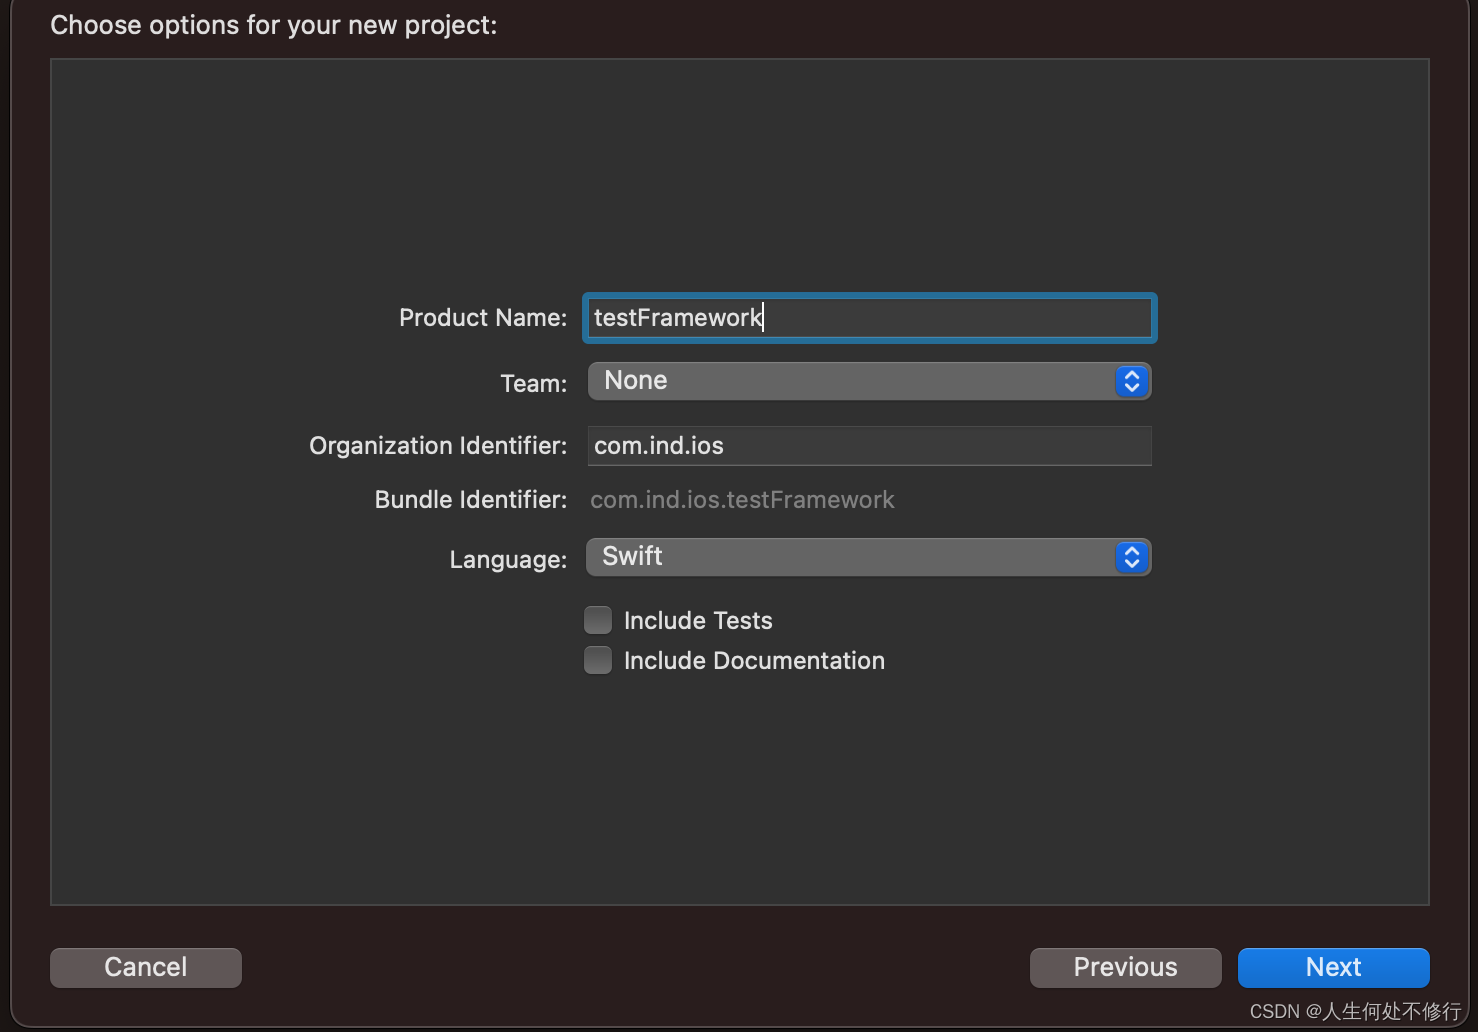Check Include Documentation

click(x=597, y=660)
